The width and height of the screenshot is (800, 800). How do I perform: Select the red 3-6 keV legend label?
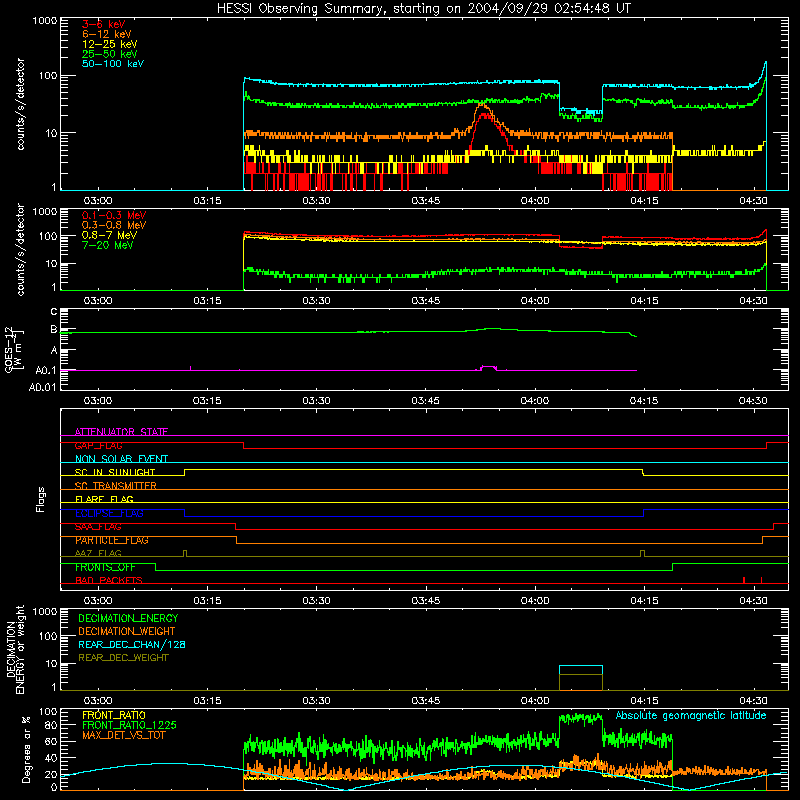(x=104, y=24)
